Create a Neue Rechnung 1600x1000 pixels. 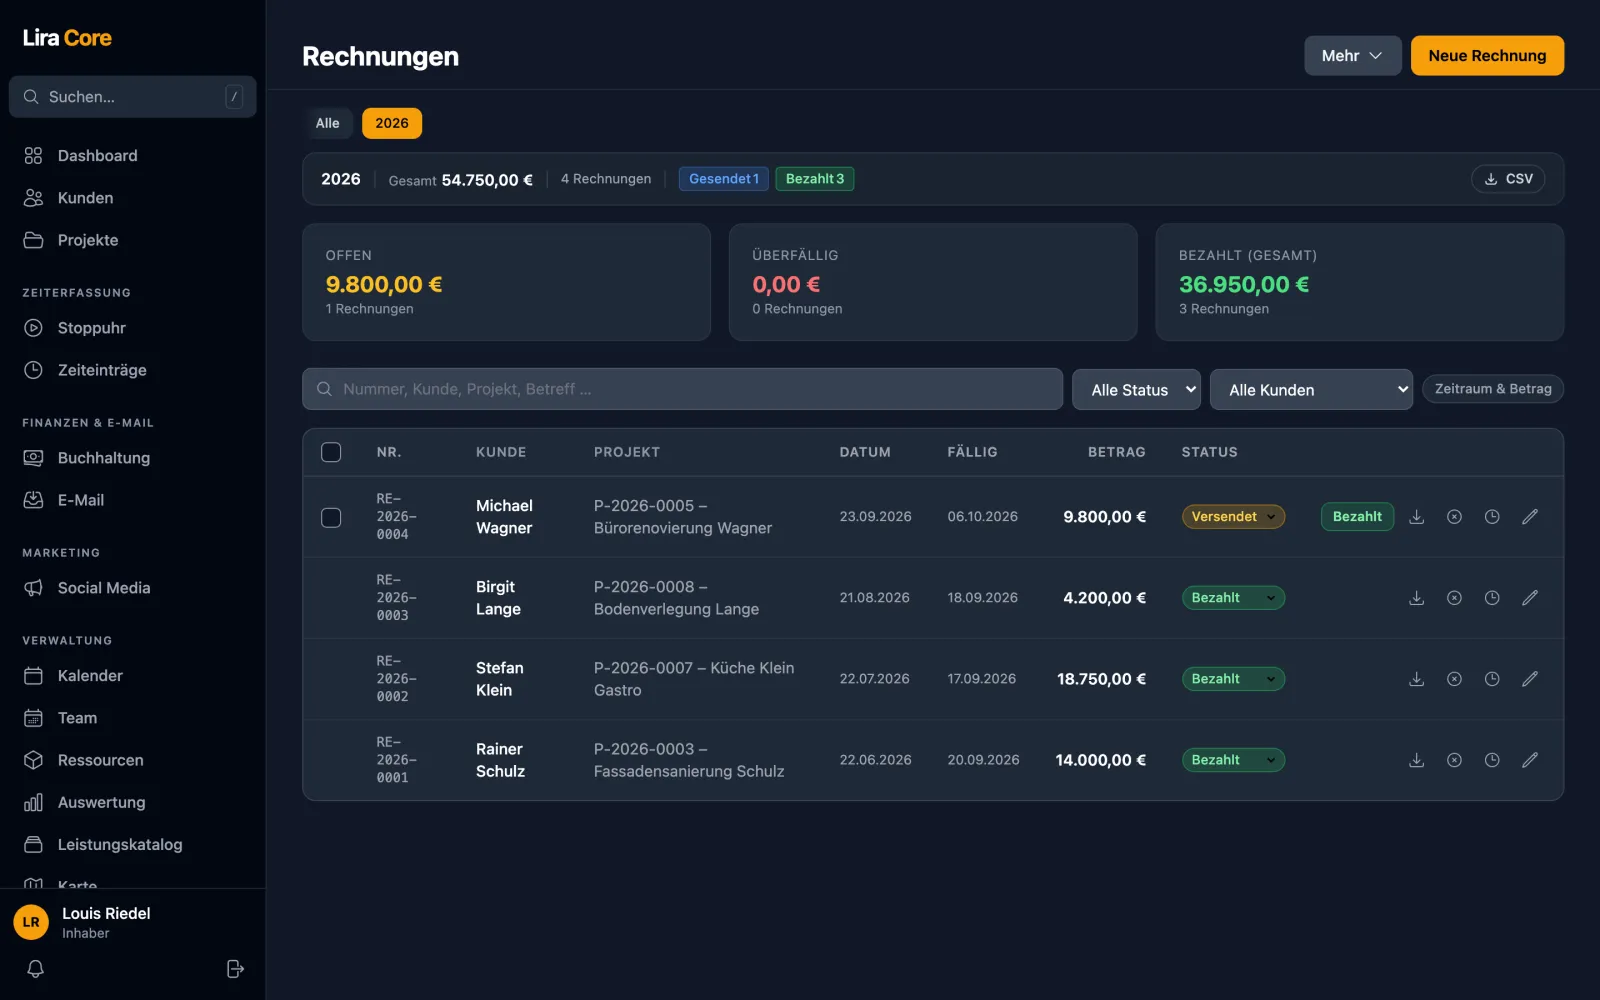coord(1487,56)
